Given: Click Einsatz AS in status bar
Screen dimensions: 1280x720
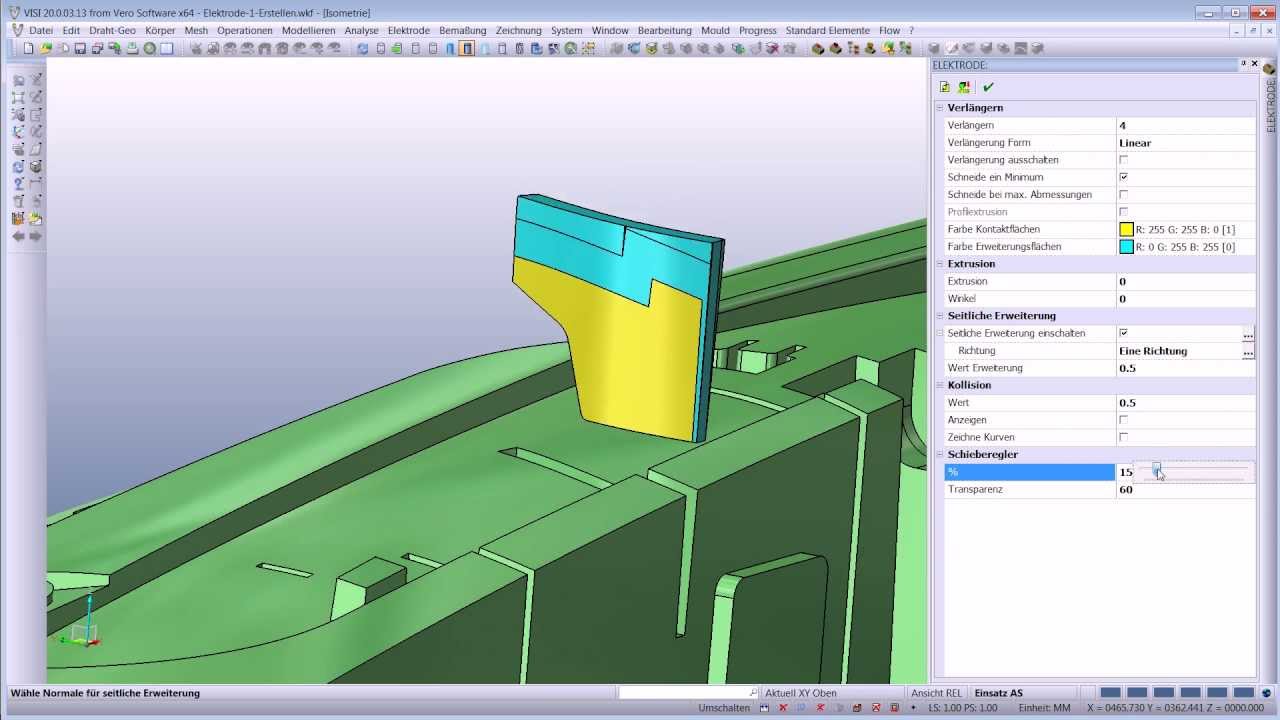Looking at the screenshot, I should pos(998,693).
